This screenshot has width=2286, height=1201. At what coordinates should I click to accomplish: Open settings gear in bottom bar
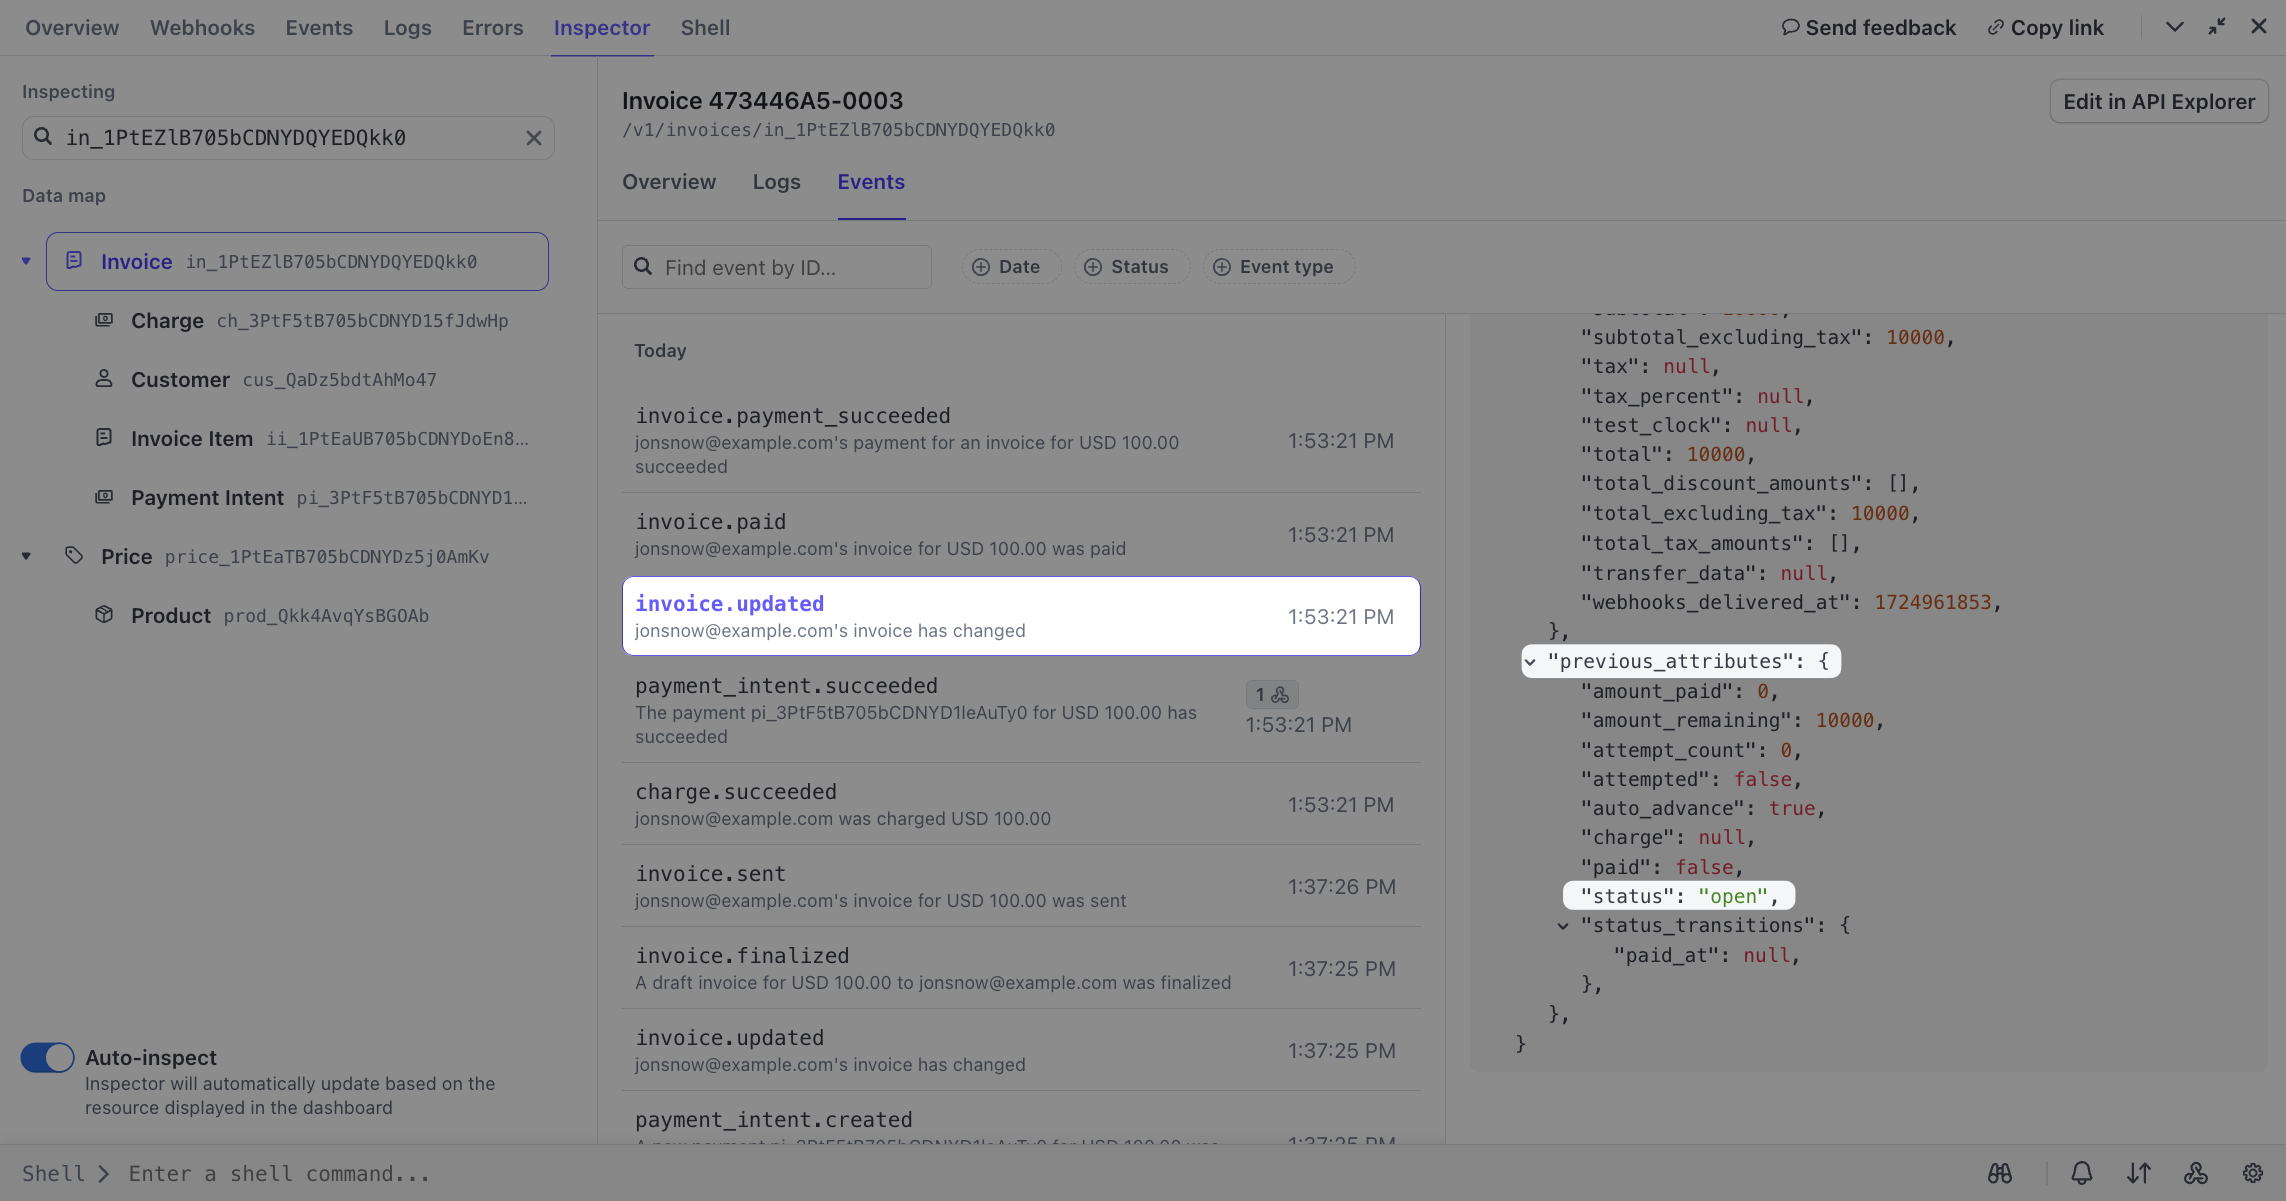pos(2252,1173)
